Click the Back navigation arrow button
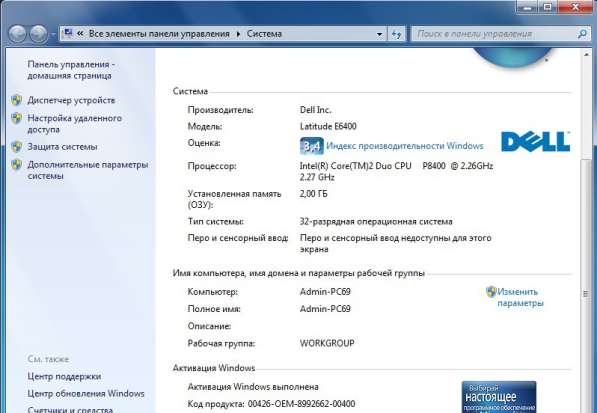Screen dimensions: 597x413 17,34
